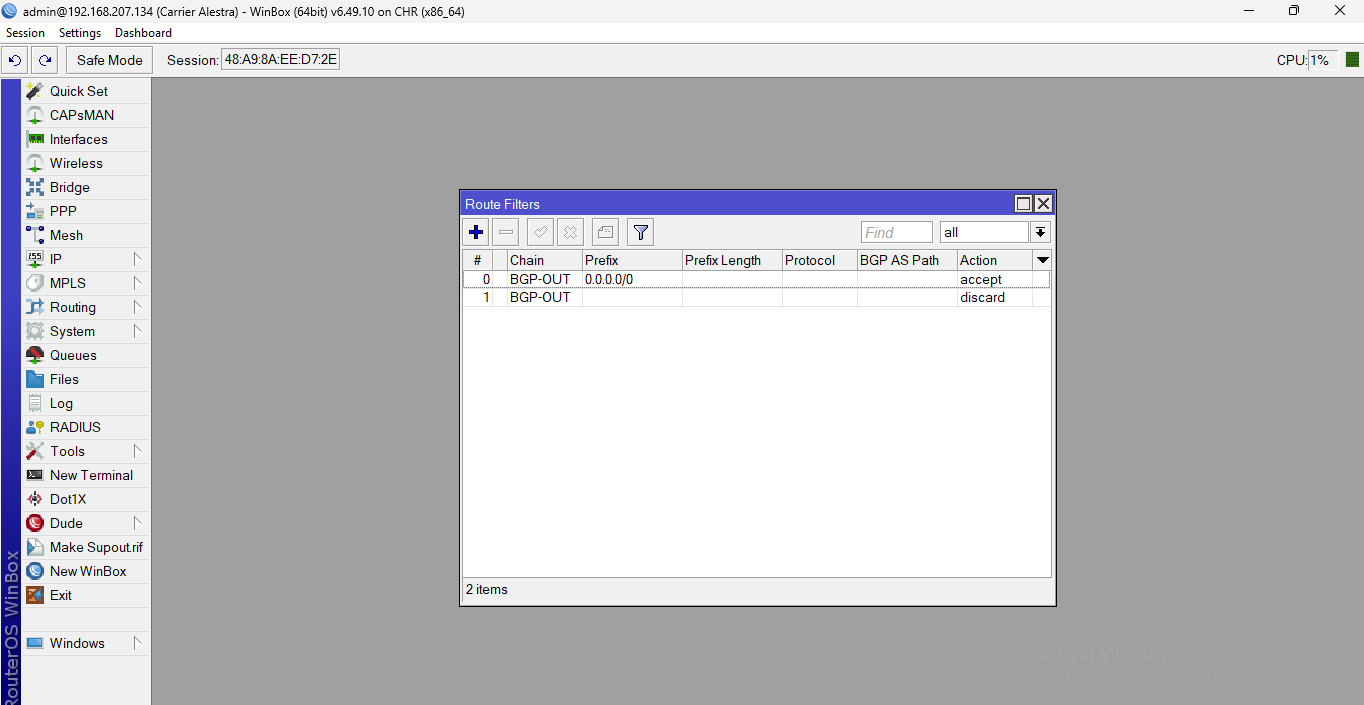
Task: Open the Settings menu
Action: click(x=80, y=33)
